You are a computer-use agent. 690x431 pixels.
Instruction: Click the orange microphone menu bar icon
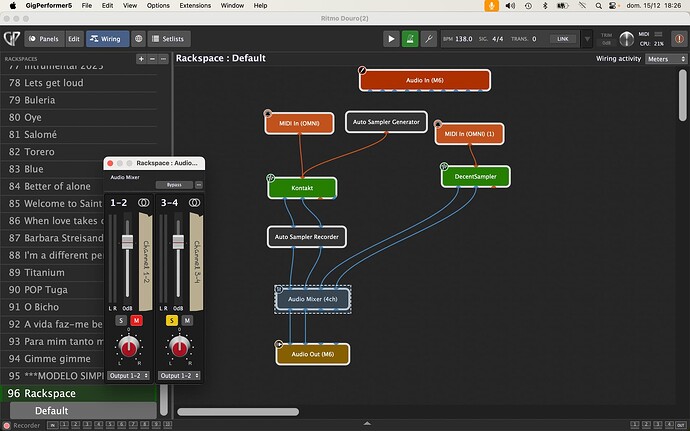click(x=492, y=6)
